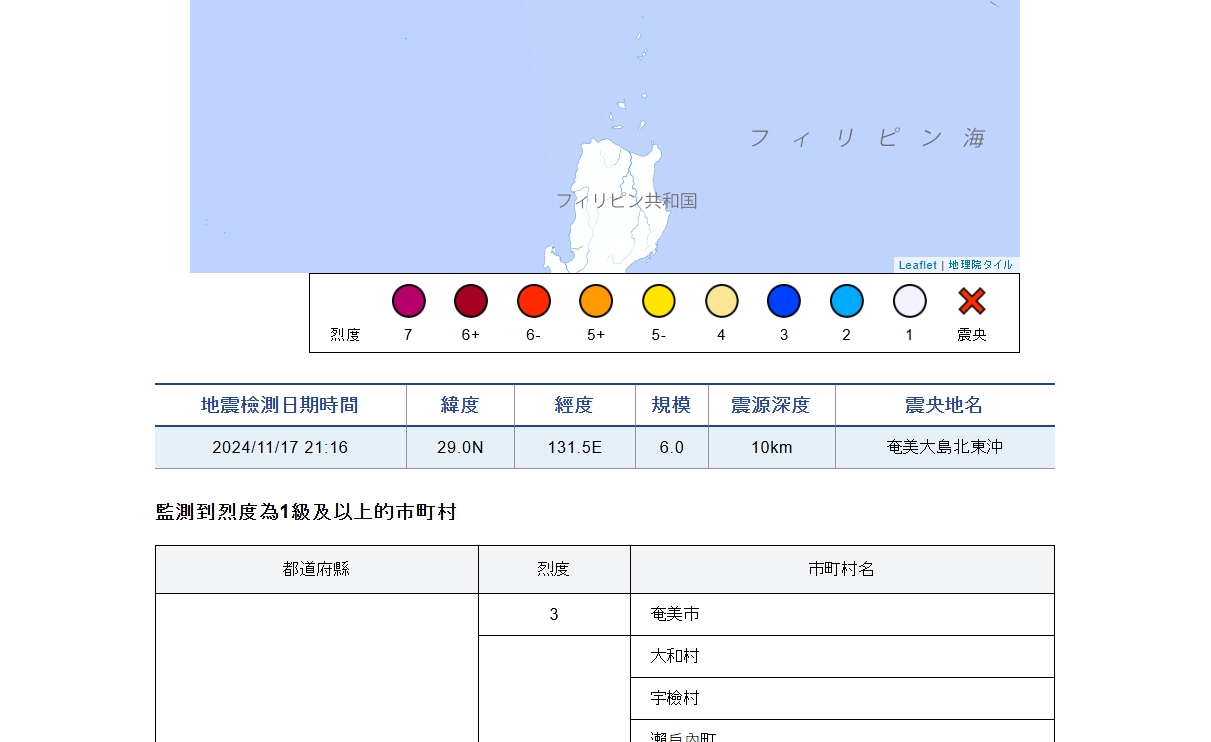
Task: Click the intensity 6+ dark red circle
Action: (x=471, y=301)
